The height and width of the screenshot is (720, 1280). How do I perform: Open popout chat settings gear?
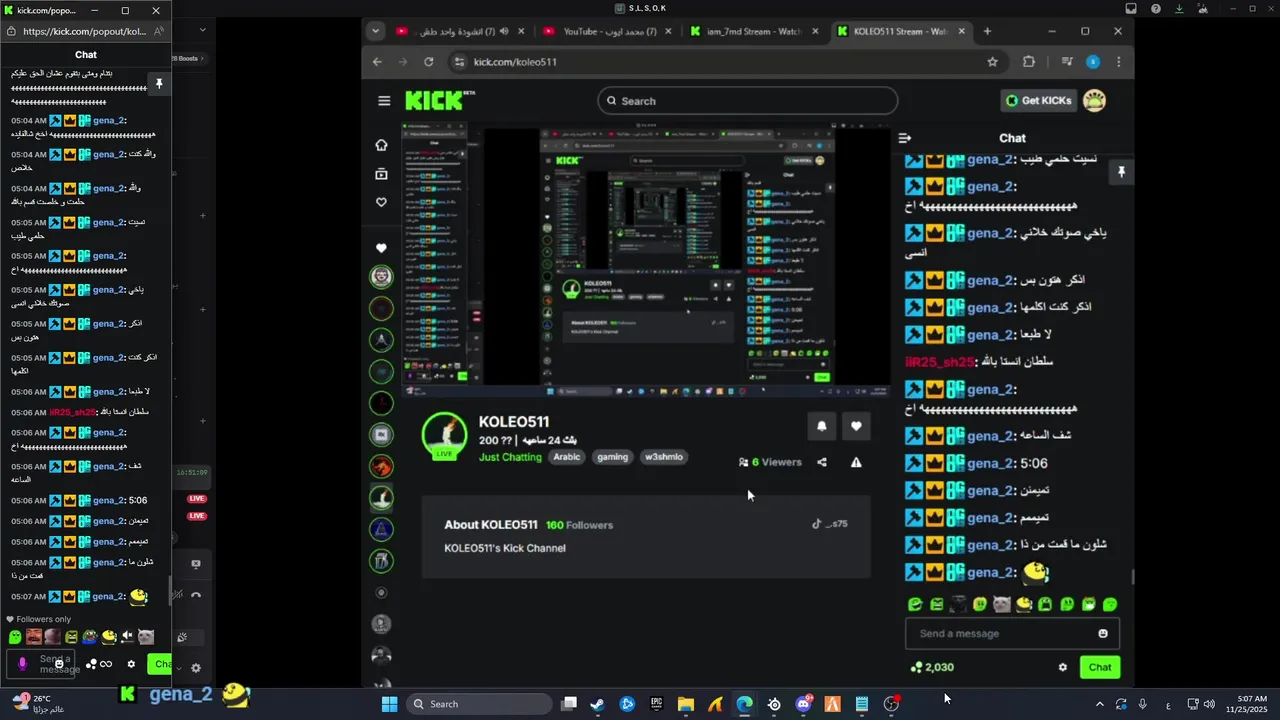point(131,664)
